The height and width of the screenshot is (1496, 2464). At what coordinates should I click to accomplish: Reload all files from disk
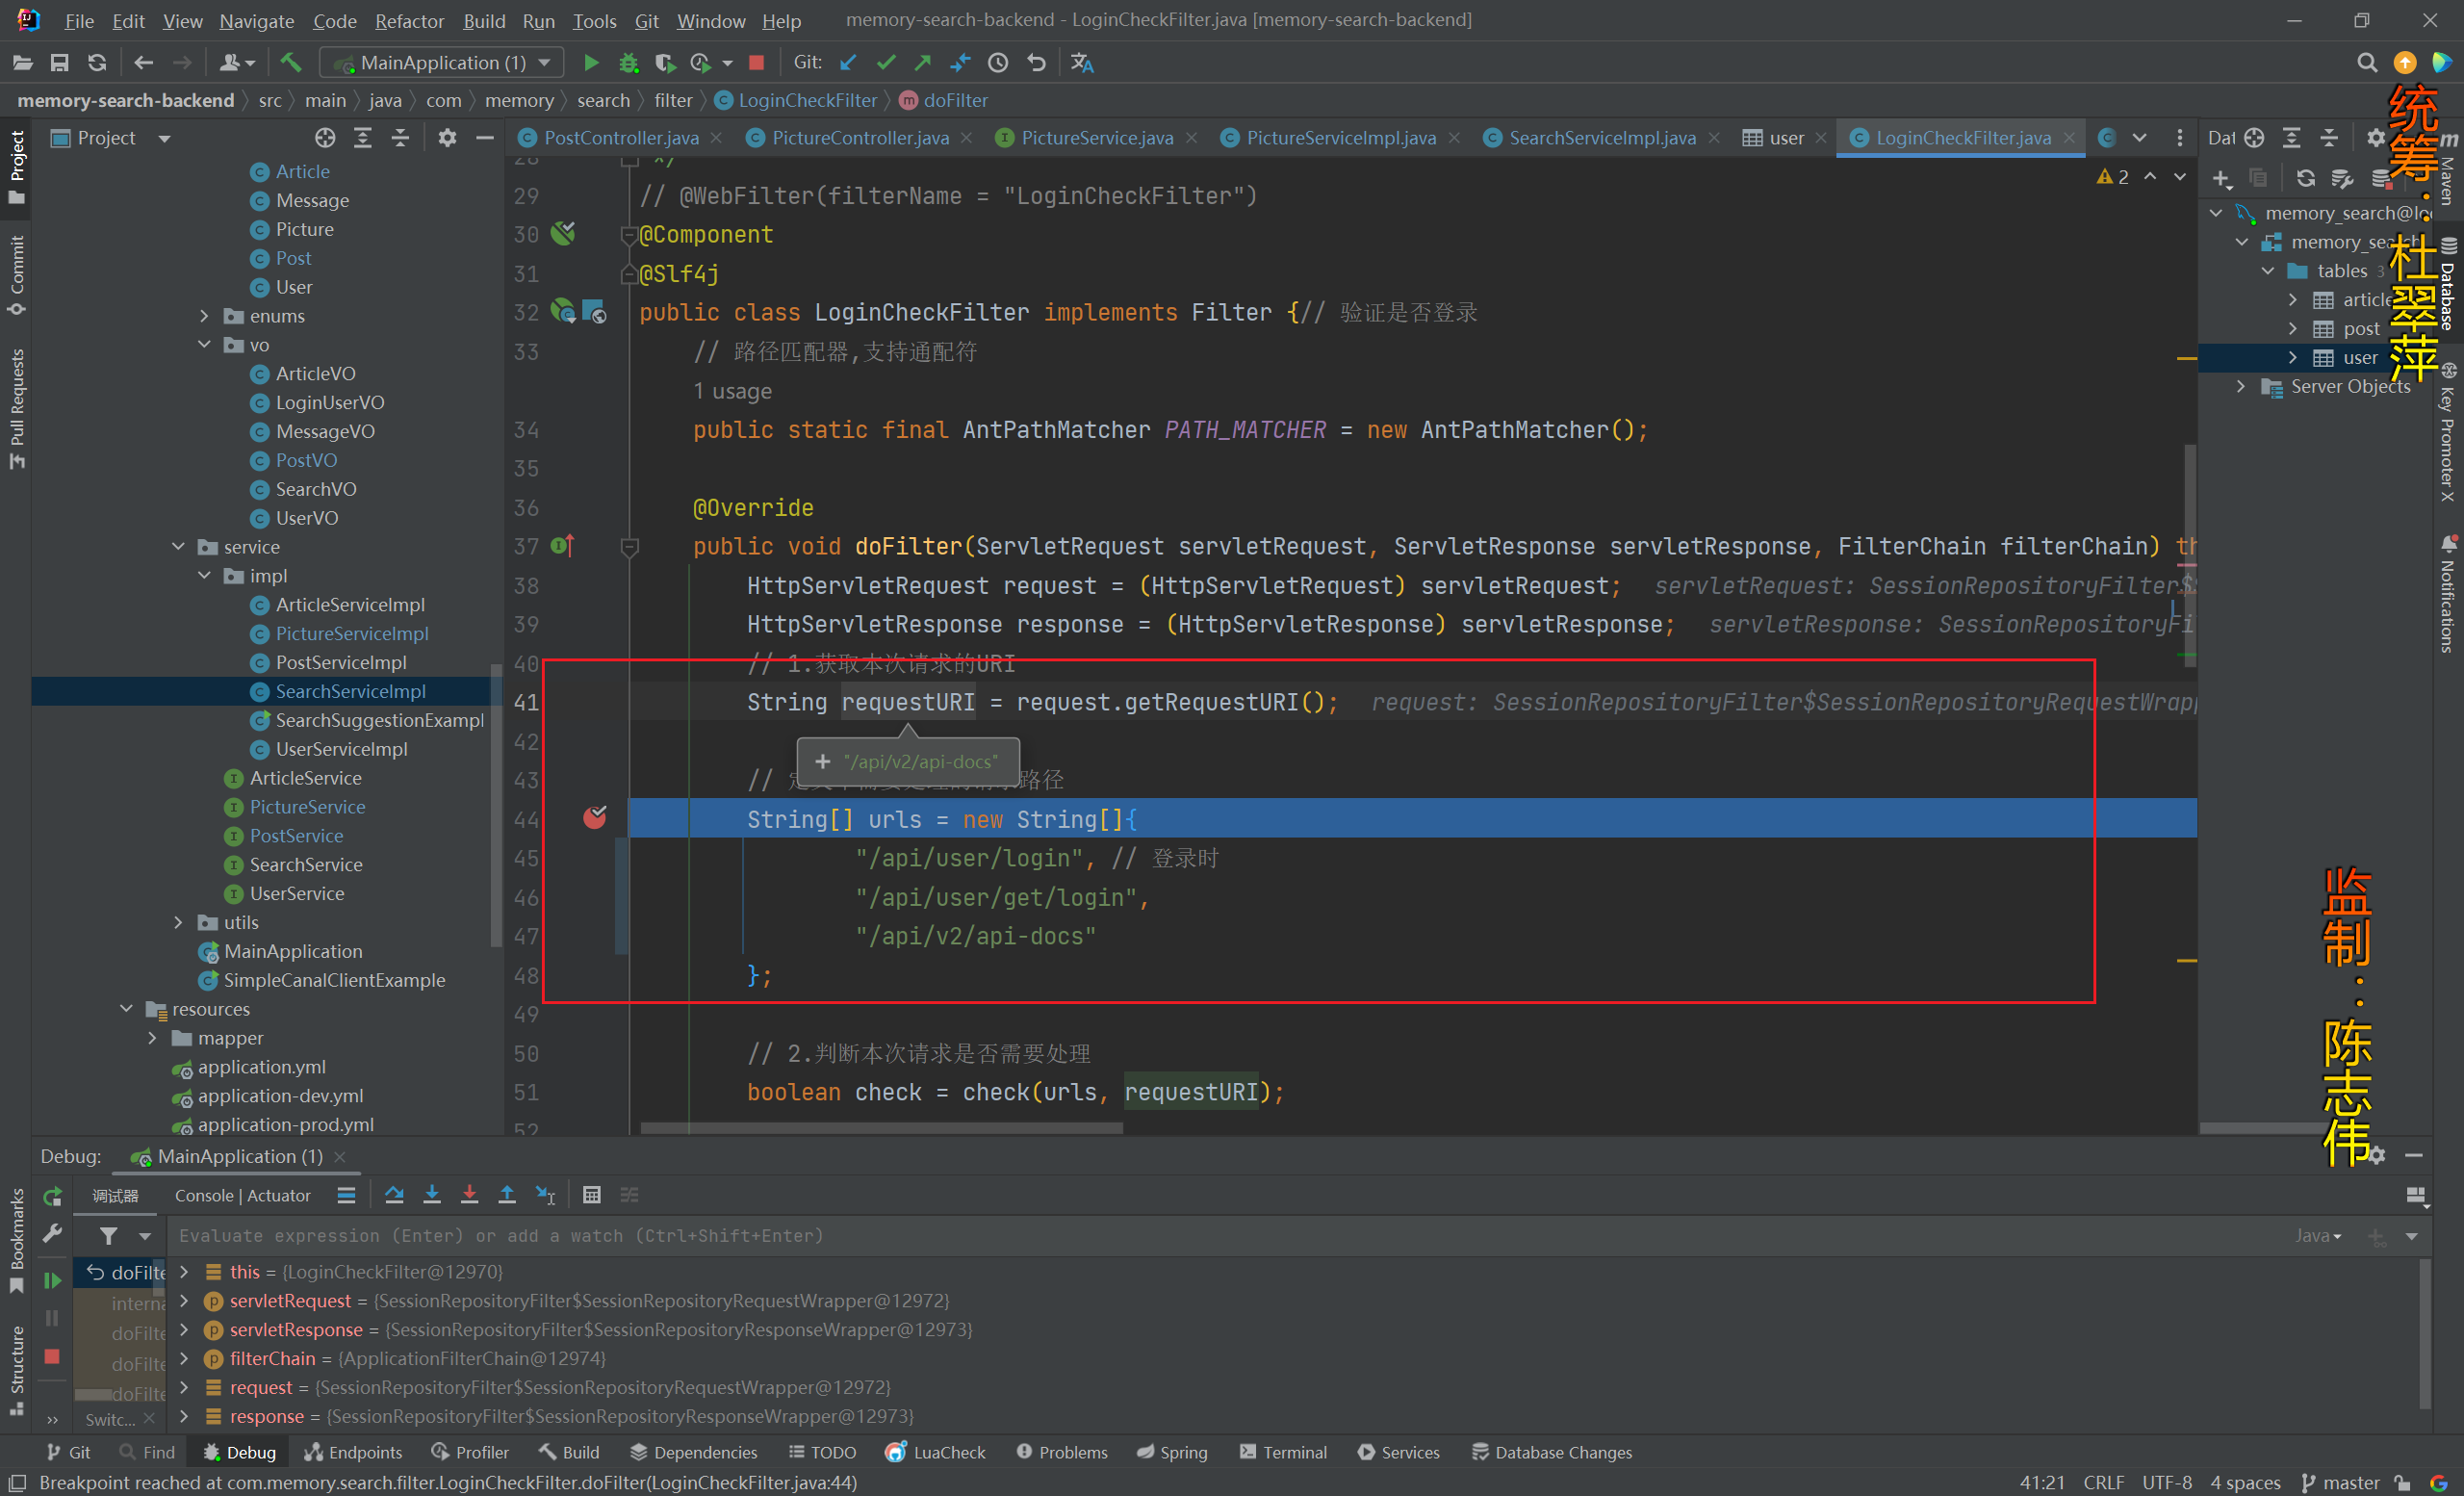96,63
